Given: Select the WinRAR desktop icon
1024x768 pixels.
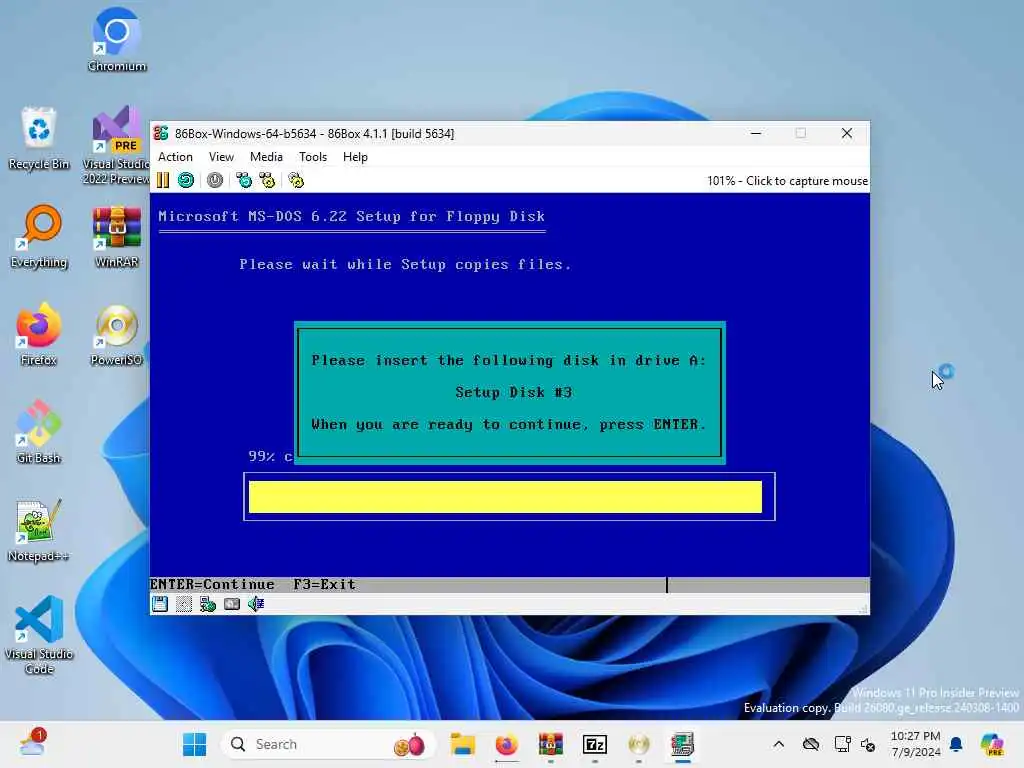Looking at the screenshot, I should pyautogui.click(x=117, y=236).
